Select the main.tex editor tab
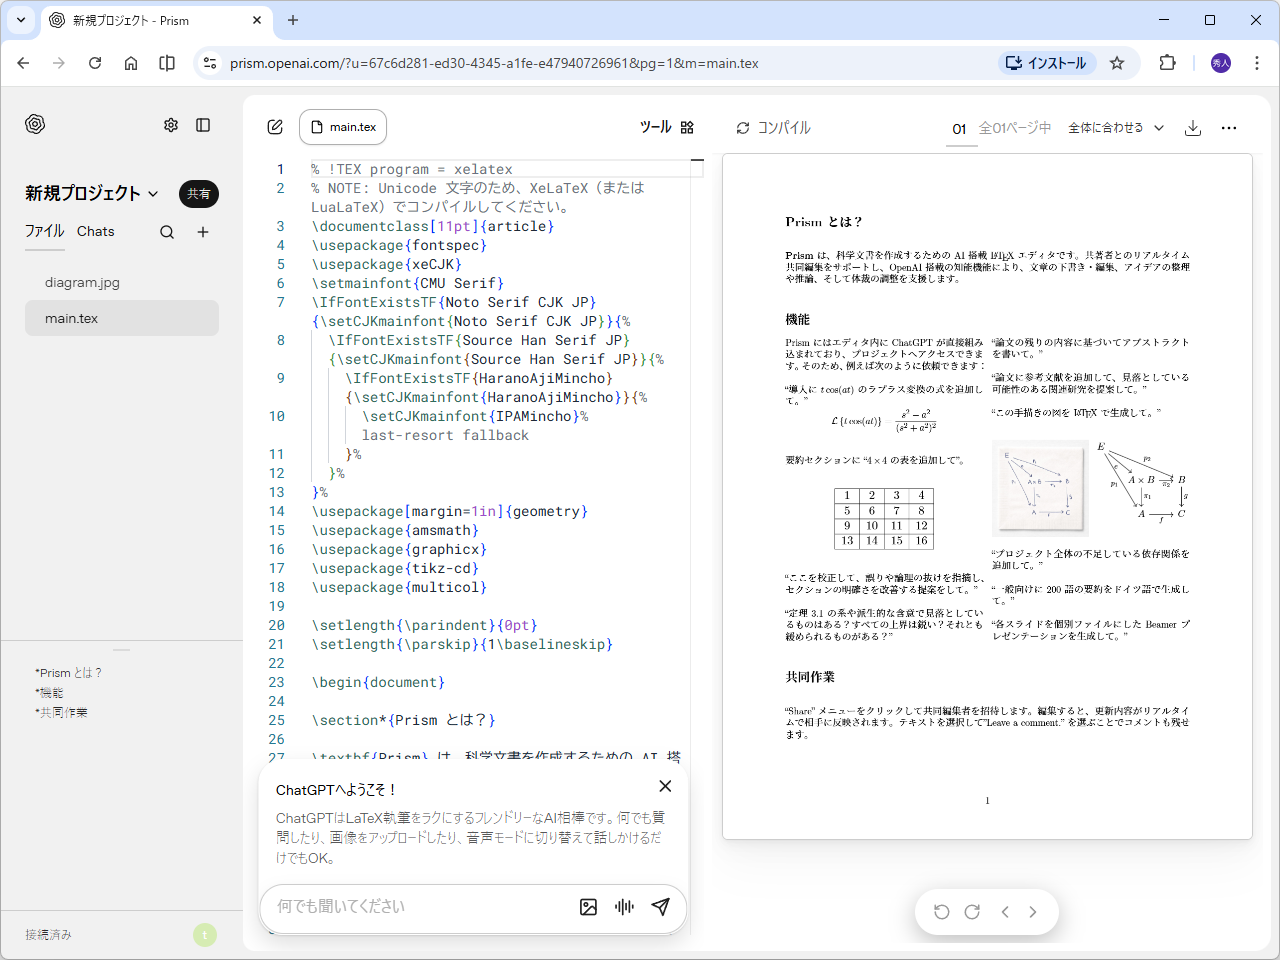Image resolution: width=1280 pixels, height=960 pixels. (x=342, y=126)
